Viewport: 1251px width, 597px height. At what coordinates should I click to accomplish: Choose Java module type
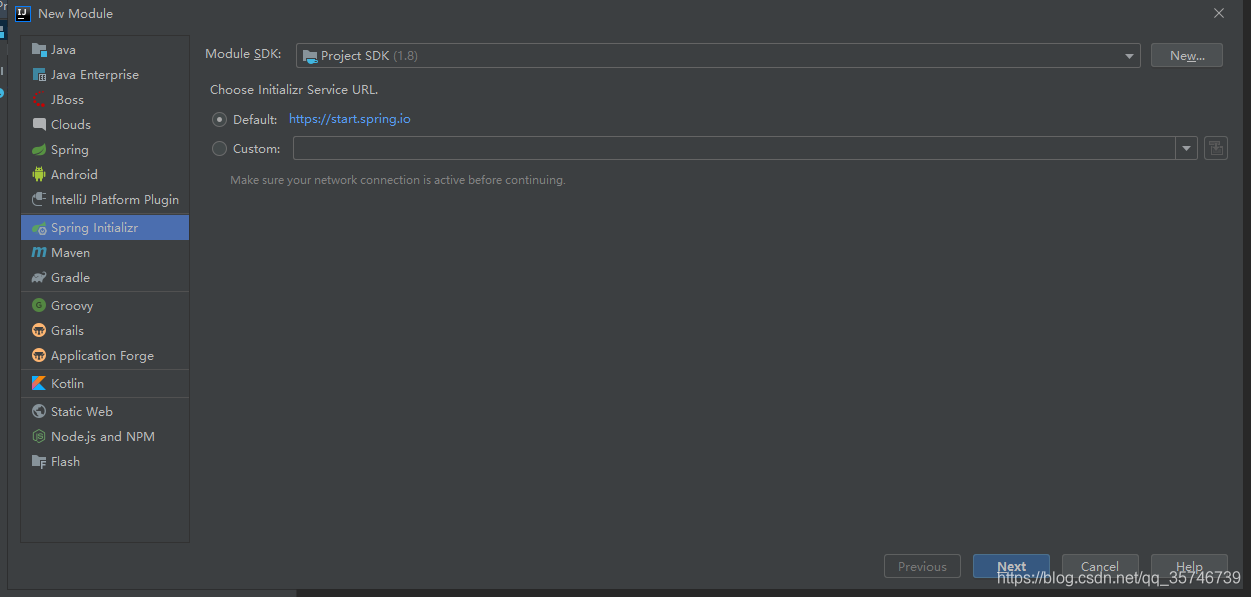(x=105, y=50)
